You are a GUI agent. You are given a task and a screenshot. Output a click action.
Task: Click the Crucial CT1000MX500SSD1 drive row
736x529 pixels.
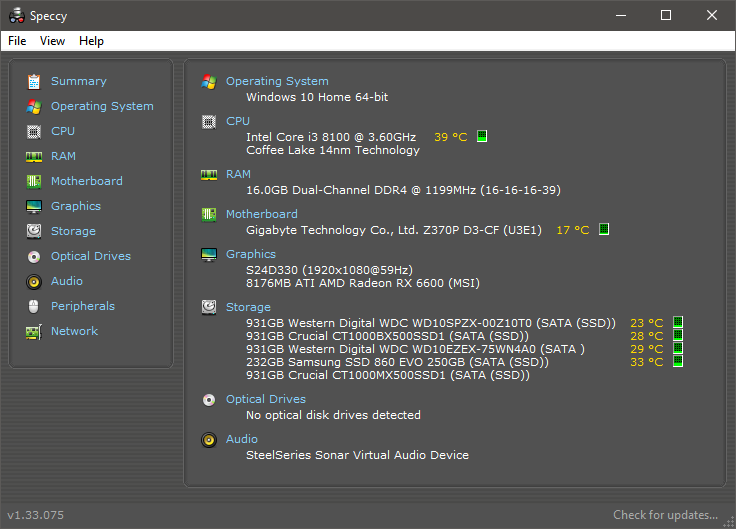click(x=388, y=375)
